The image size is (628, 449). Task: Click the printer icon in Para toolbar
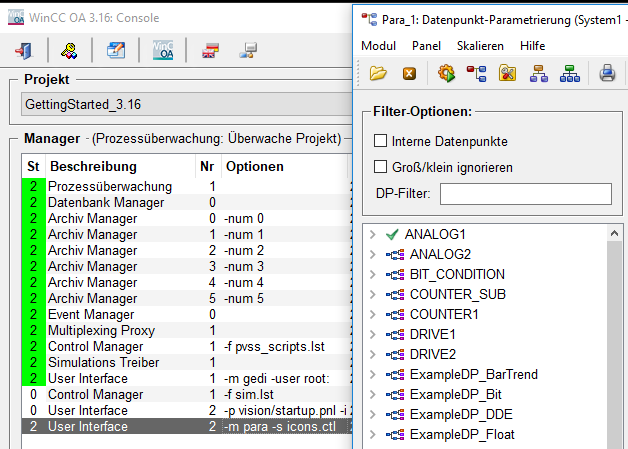pos(606,72)
